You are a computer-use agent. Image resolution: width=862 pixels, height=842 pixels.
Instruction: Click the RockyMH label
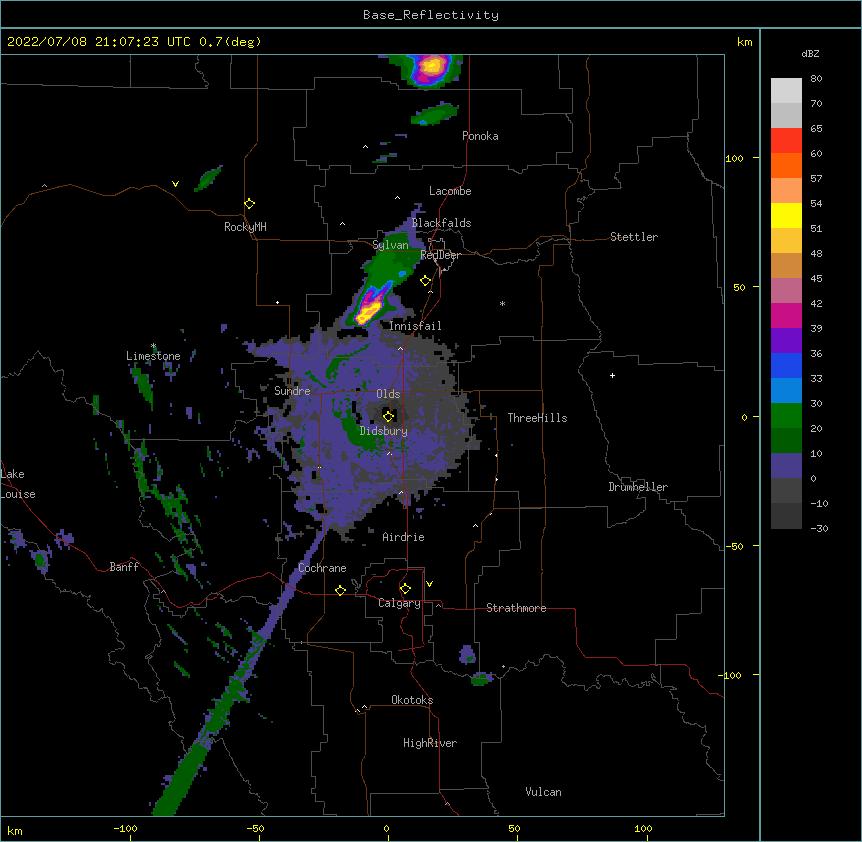point(245,227)
